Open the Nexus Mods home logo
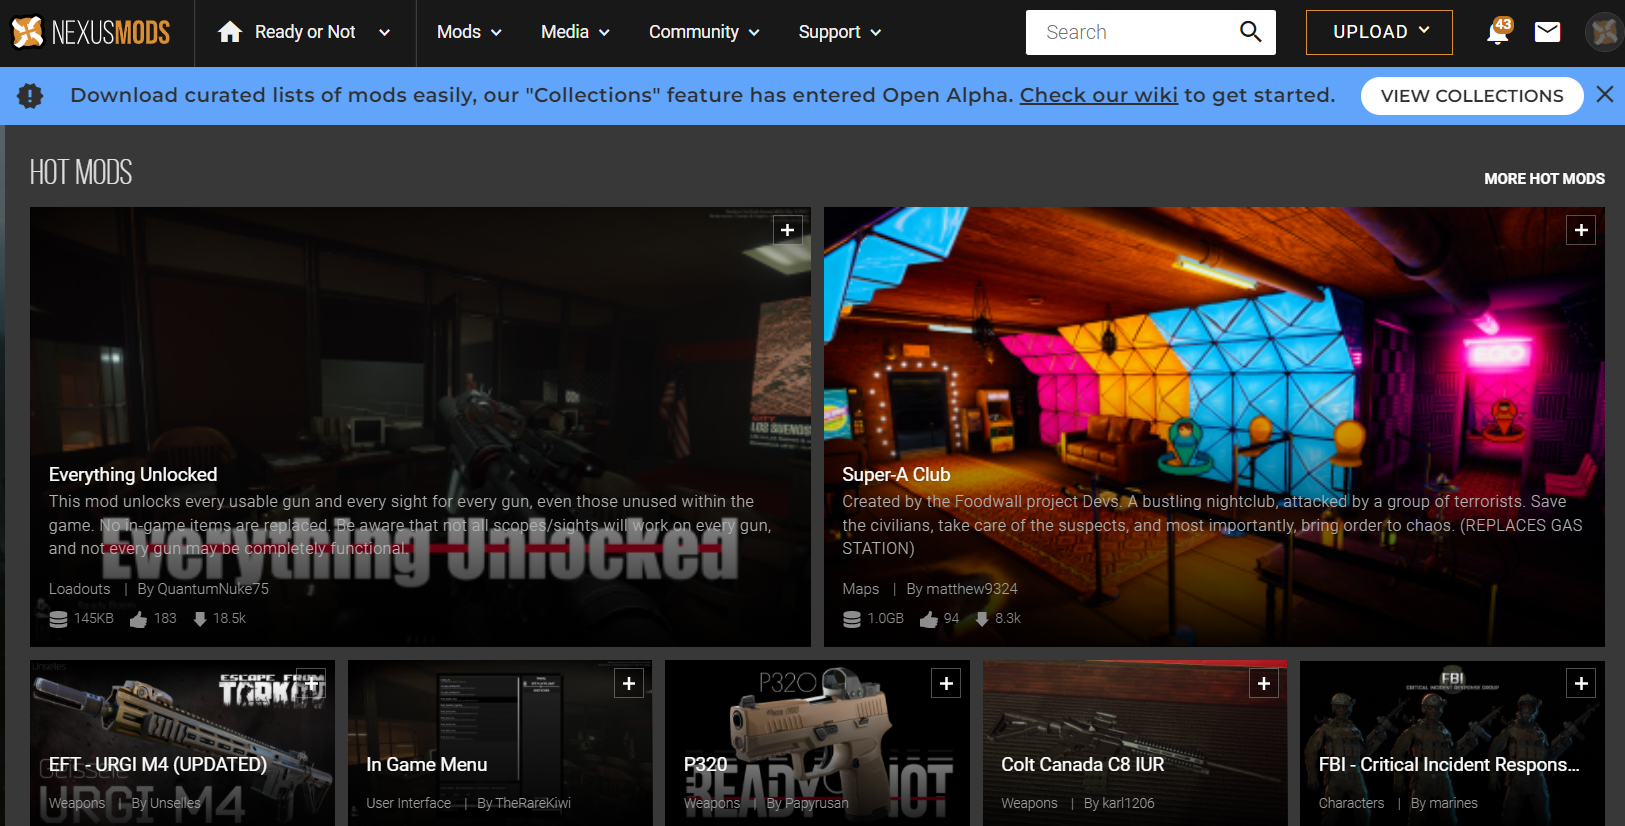Image resolution: width=1625 pixels, height=826 pixels. point(91,32)
